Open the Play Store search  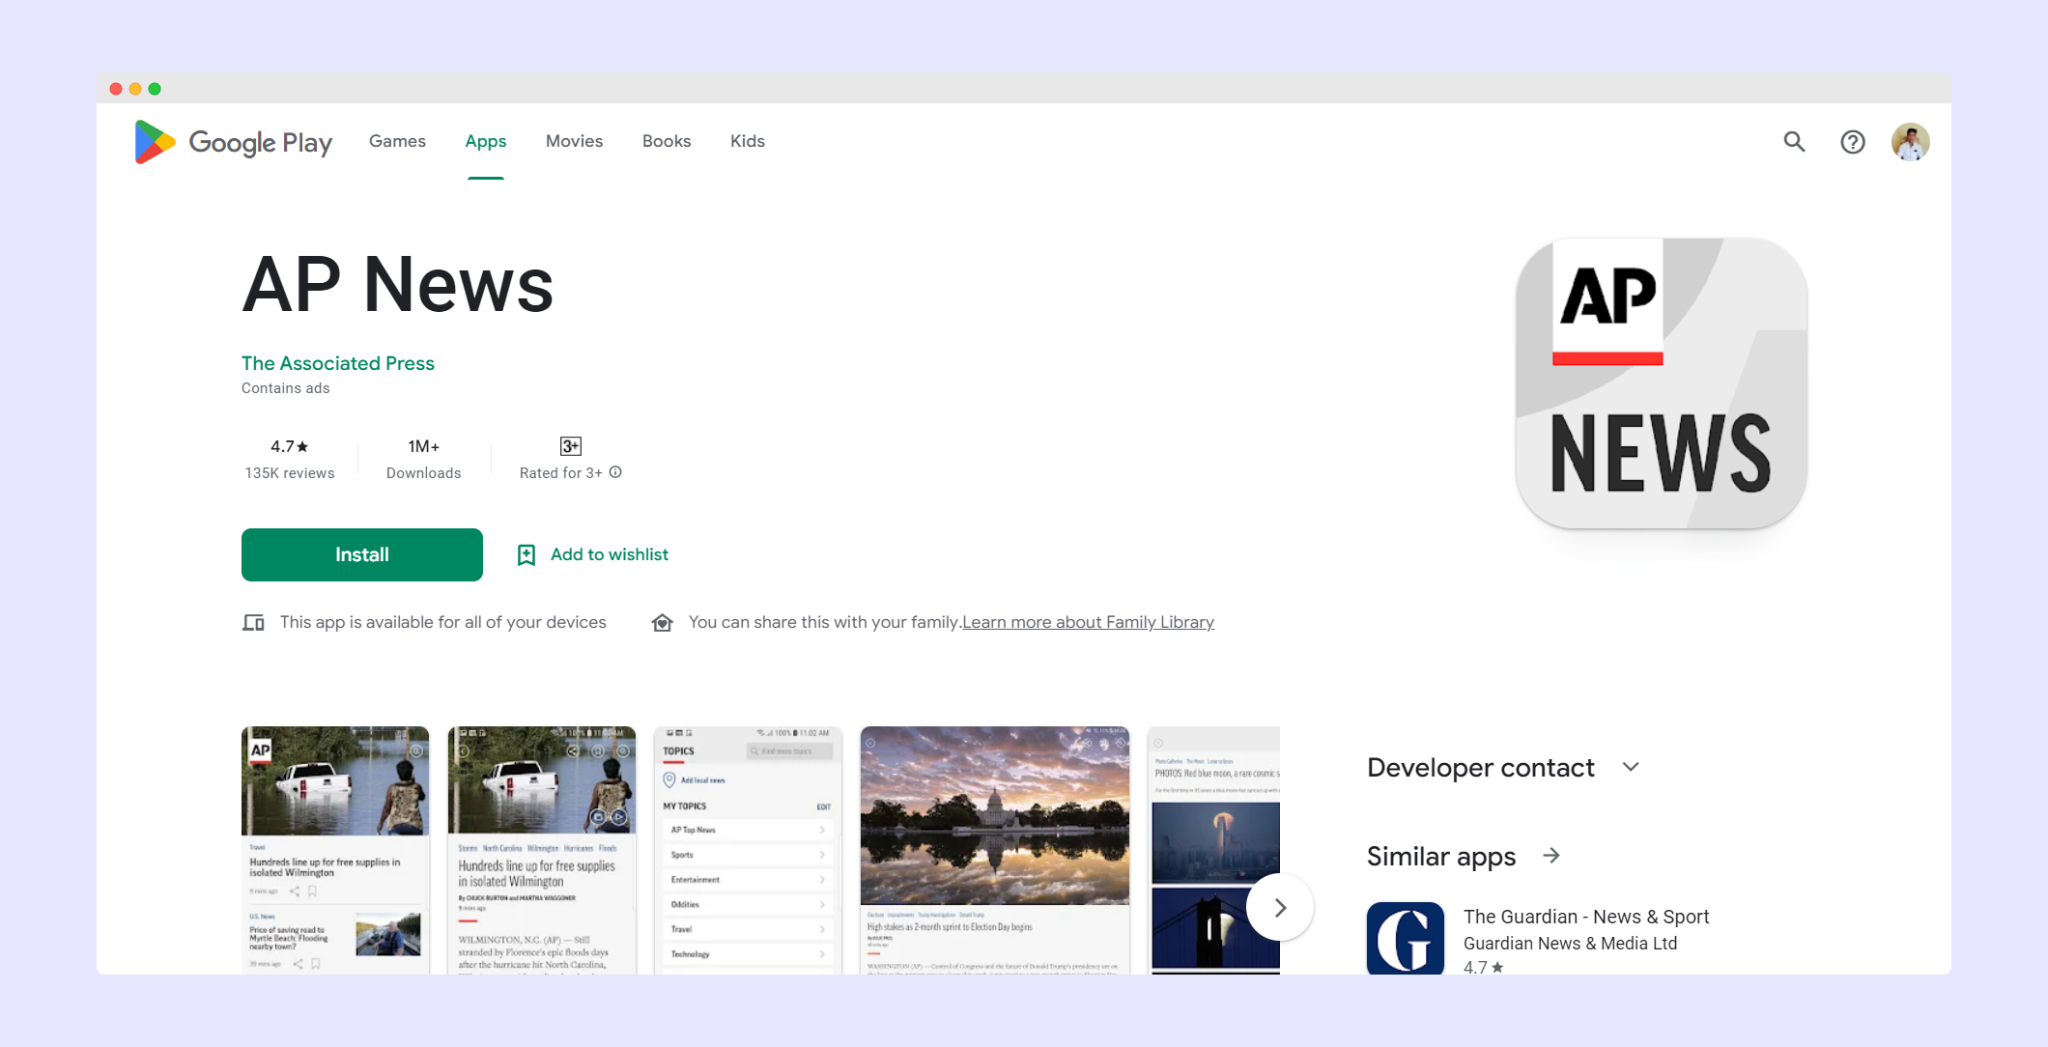pos(1794,142)
